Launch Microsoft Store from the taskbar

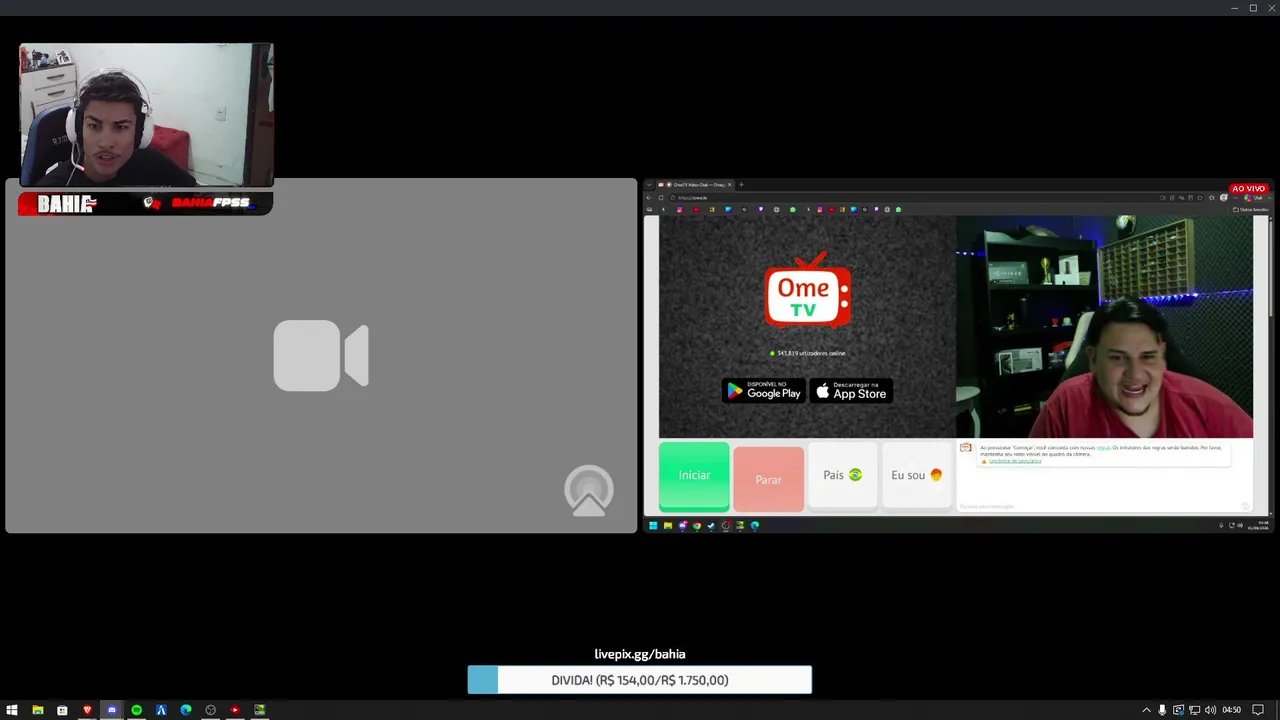(x=62, y=710)
